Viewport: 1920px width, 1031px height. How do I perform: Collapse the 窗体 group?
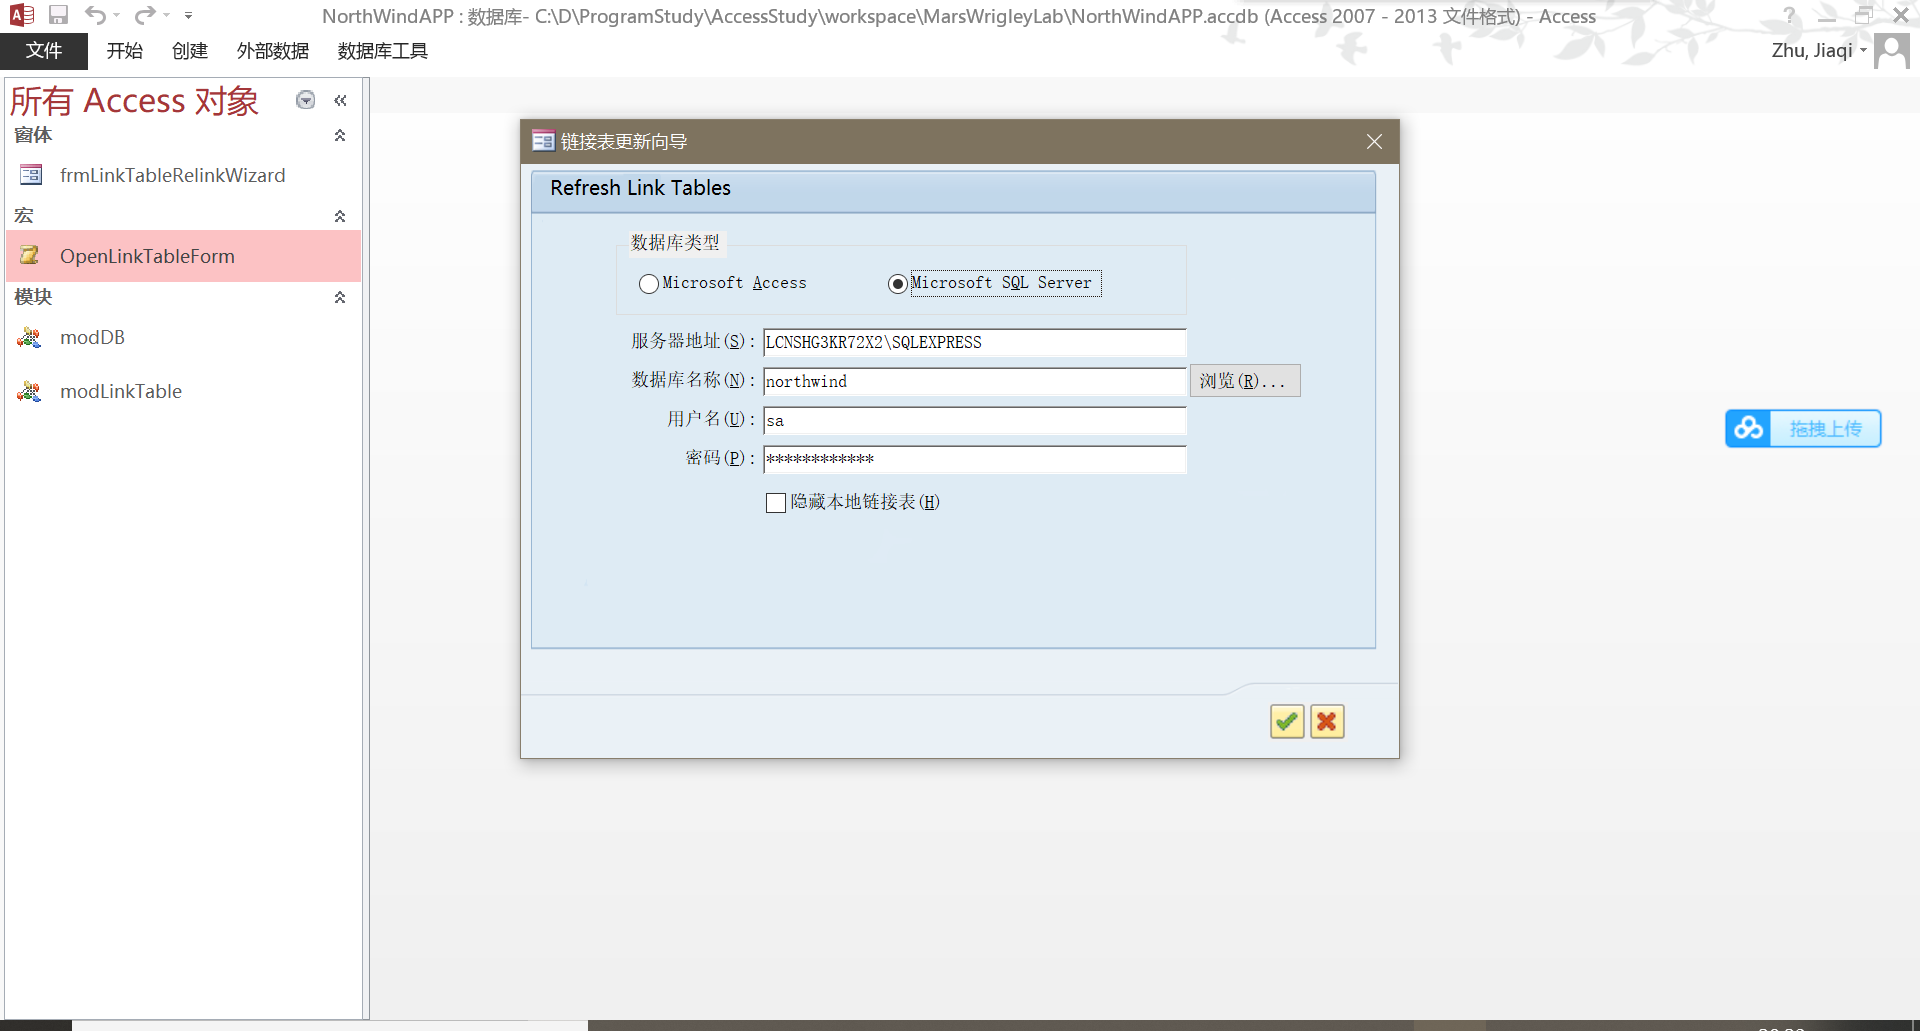point(340,135)
